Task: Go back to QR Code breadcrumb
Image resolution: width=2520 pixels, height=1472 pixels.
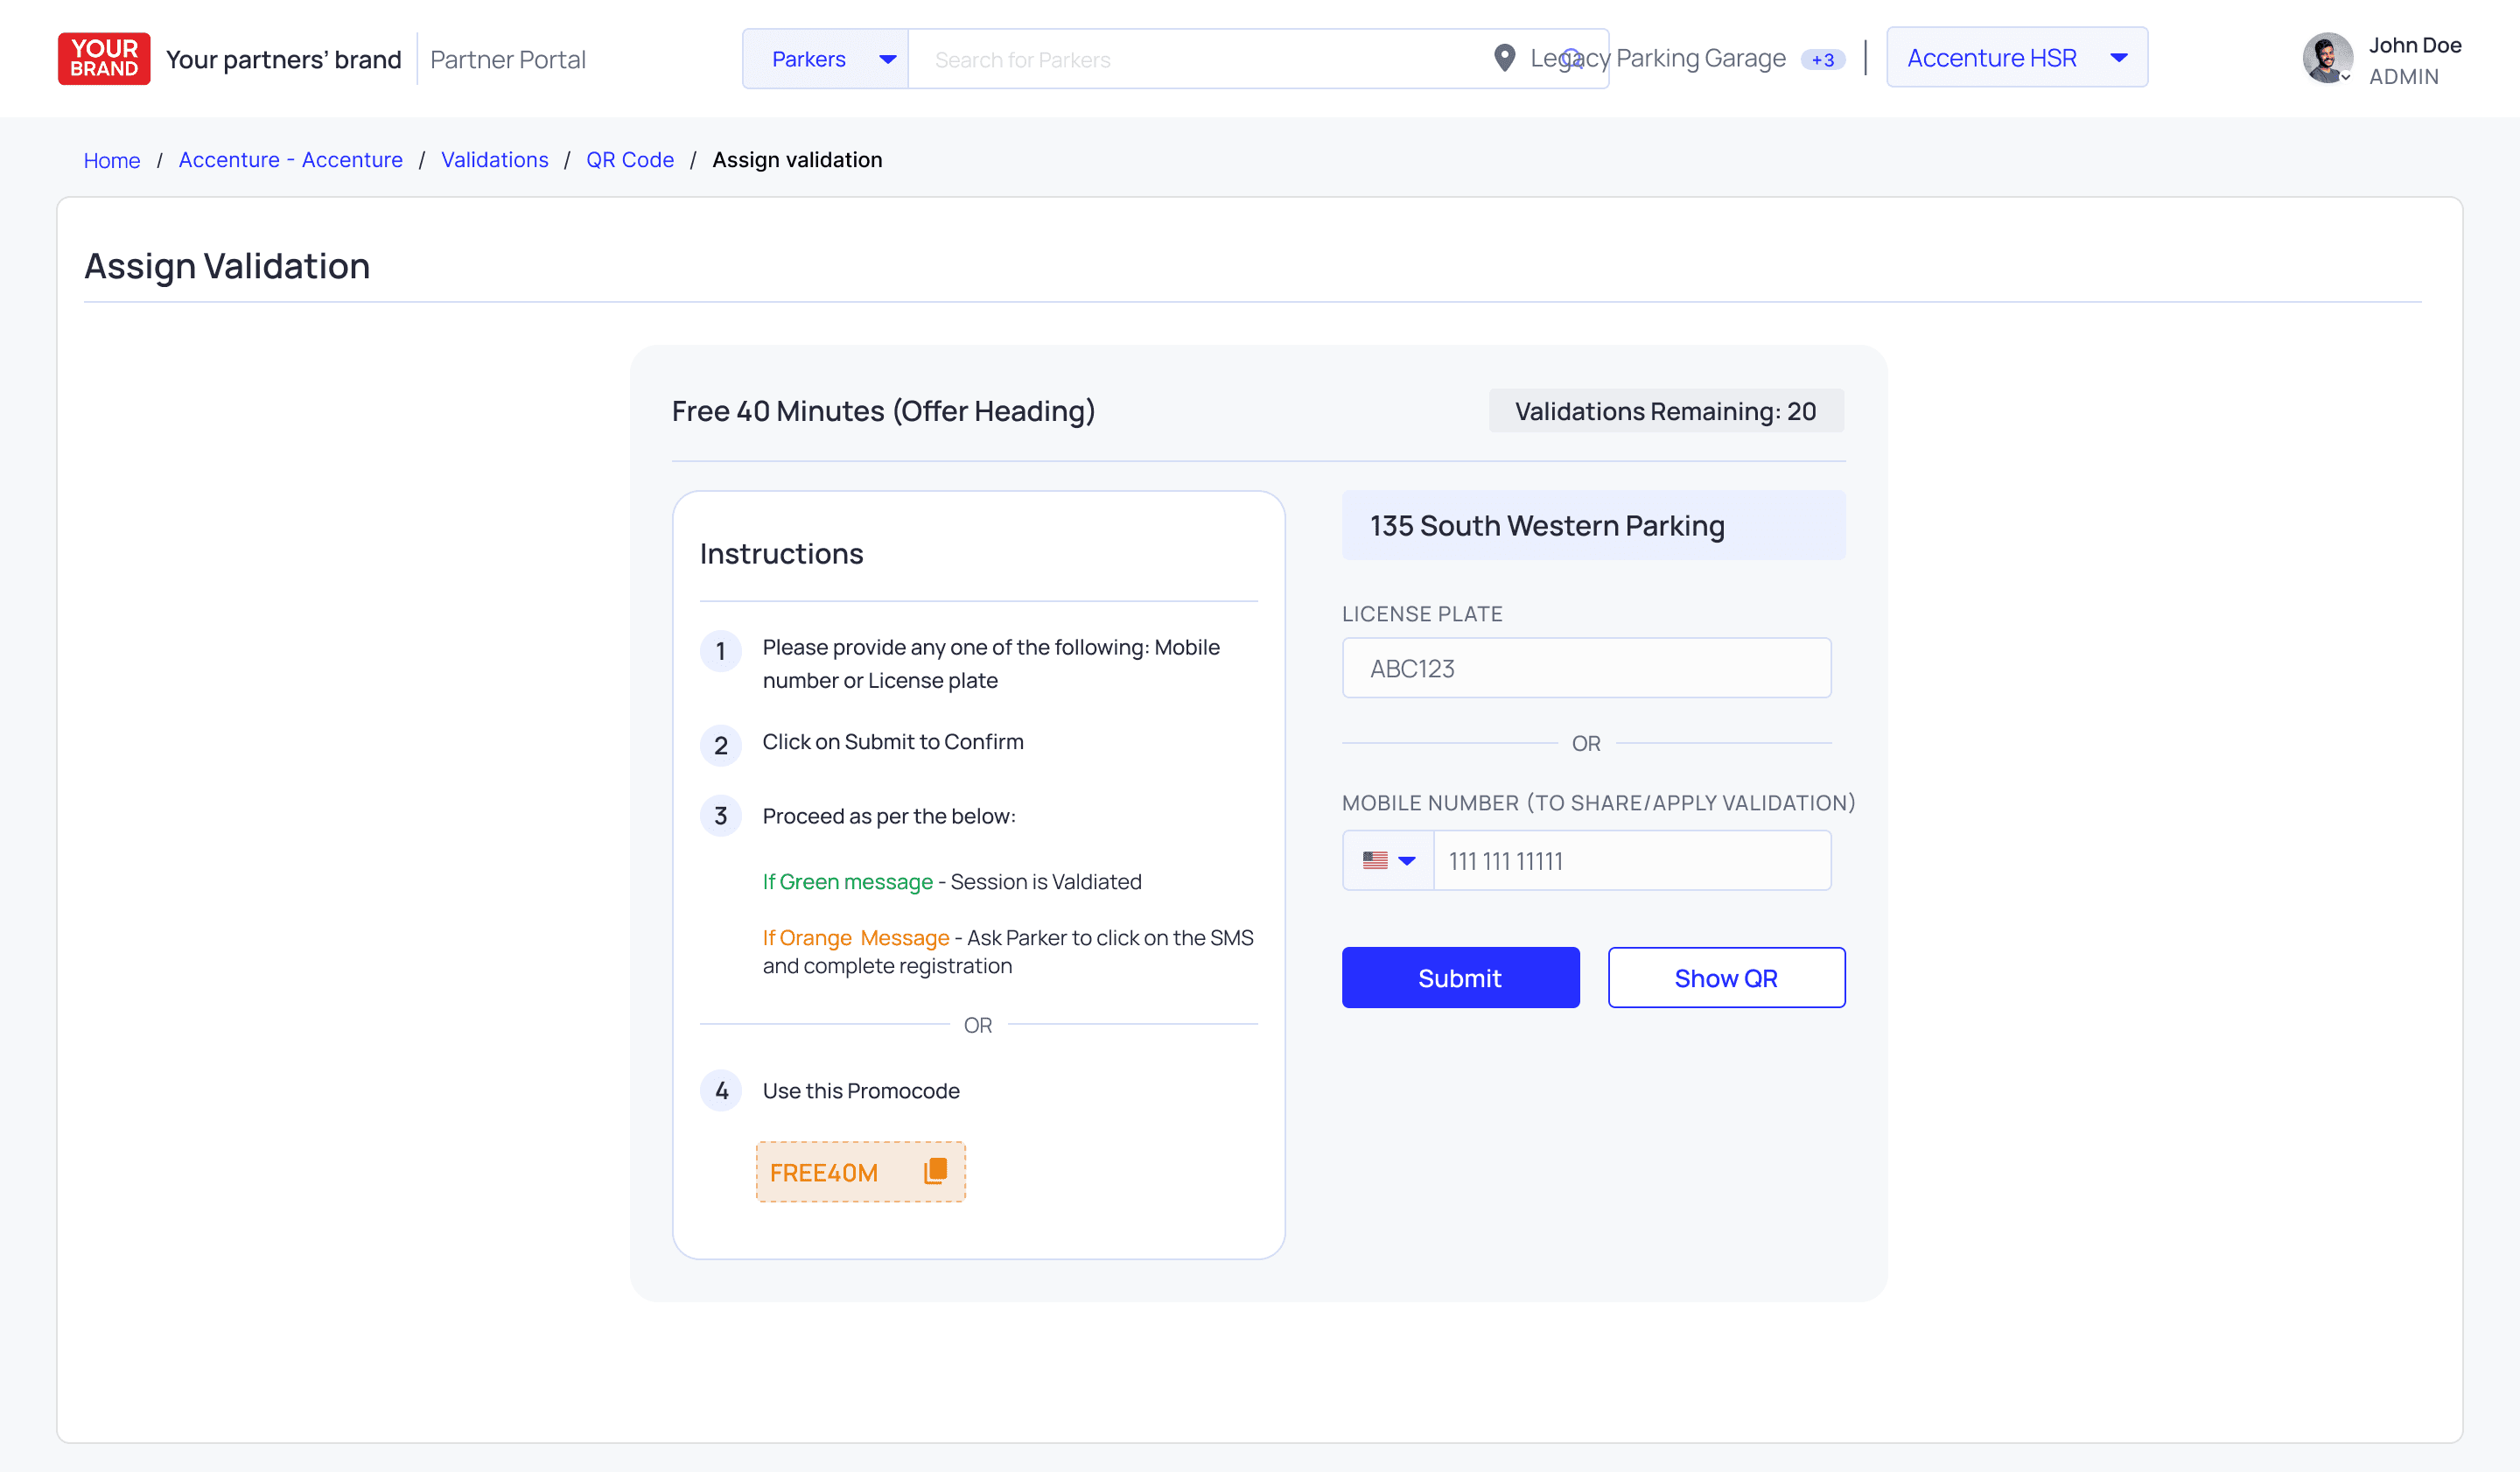Action: point(629,160)
